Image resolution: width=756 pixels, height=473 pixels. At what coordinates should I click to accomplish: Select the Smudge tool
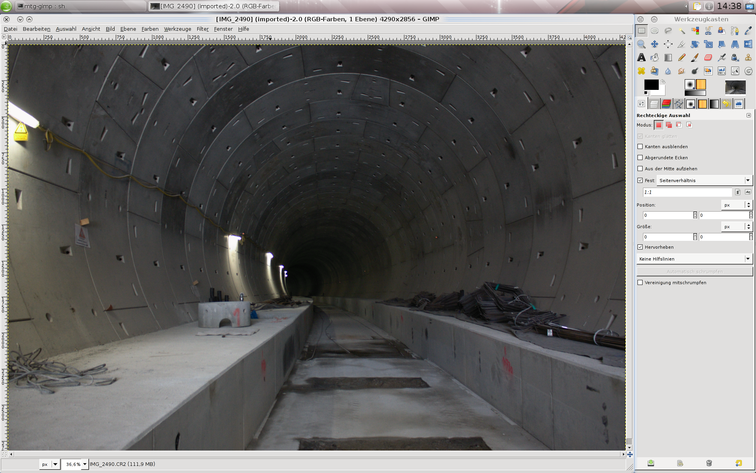pyautogui.click(x=682, y=71)
